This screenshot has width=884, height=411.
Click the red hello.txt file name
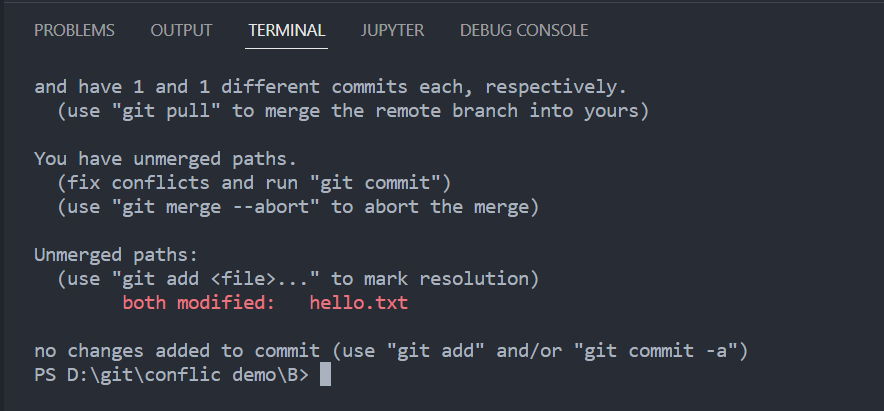[359, 303]
